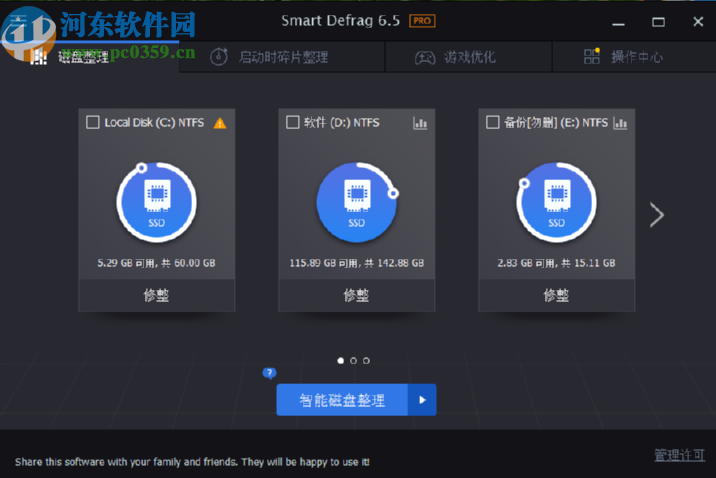The image size is (716, 478).
Task: Click the blue question mark help bubble
Action: (269, 373)
